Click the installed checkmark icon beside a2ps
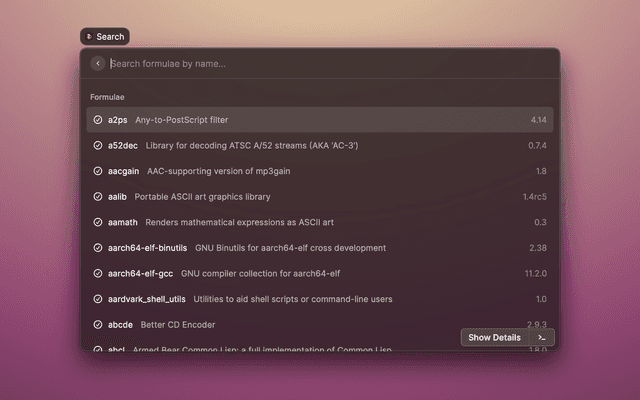The height and width of the screenshot is (400, 640). click(98, 120)
